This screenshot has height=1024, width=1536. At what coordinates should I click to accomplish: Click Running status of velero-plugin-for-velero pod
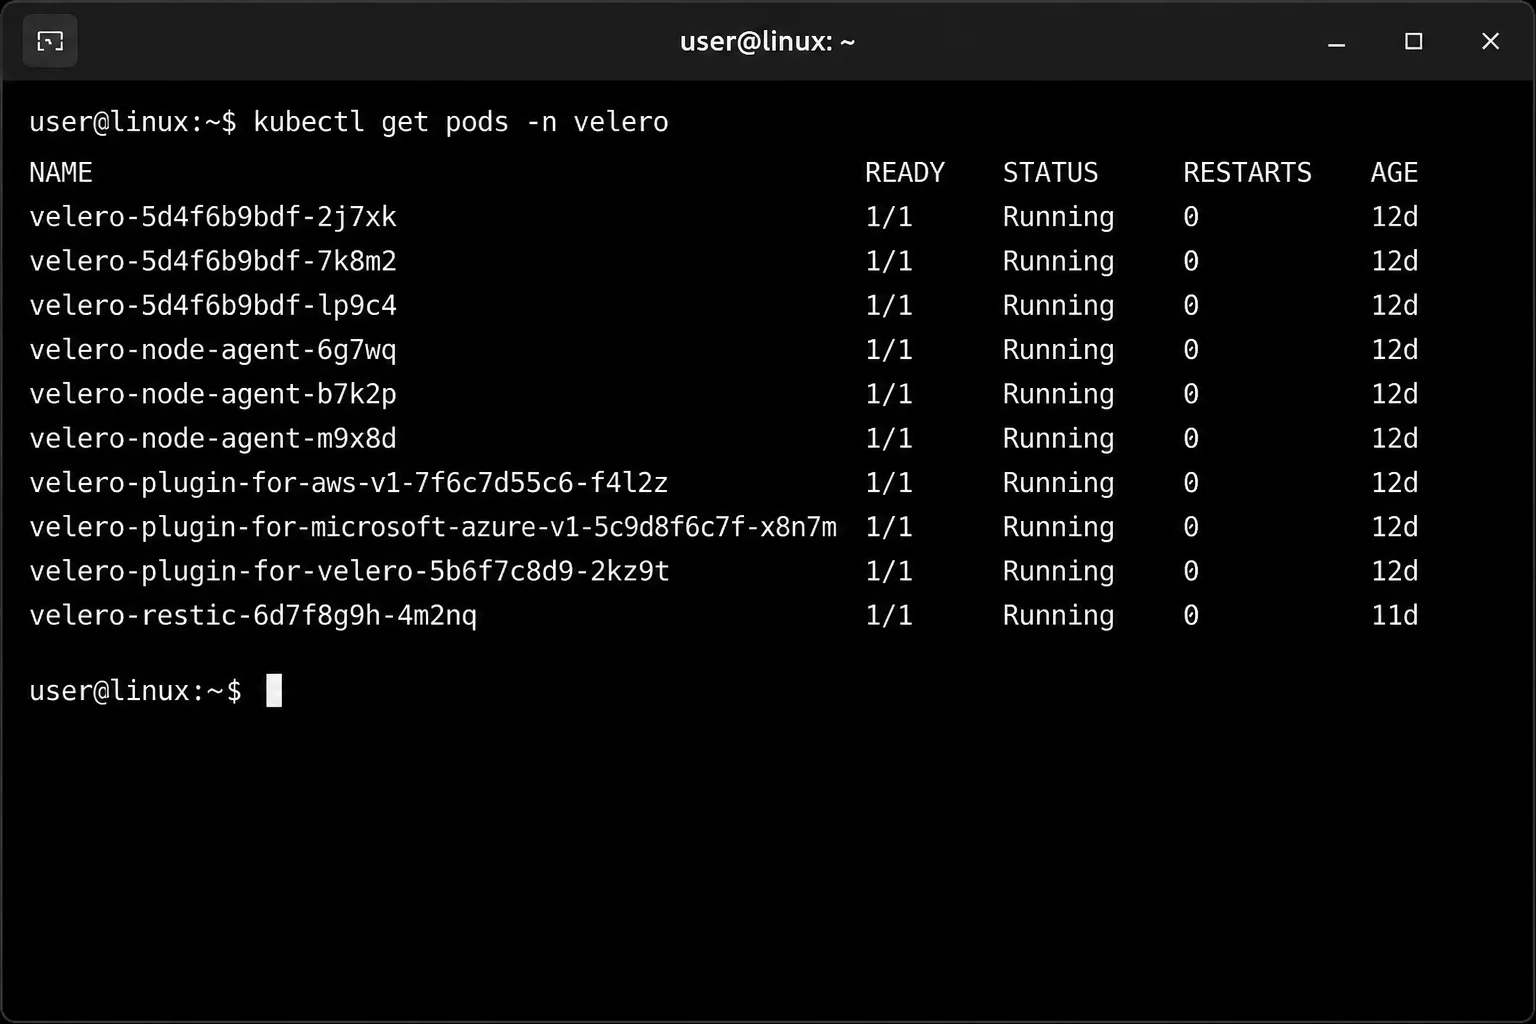(1058, 571)
